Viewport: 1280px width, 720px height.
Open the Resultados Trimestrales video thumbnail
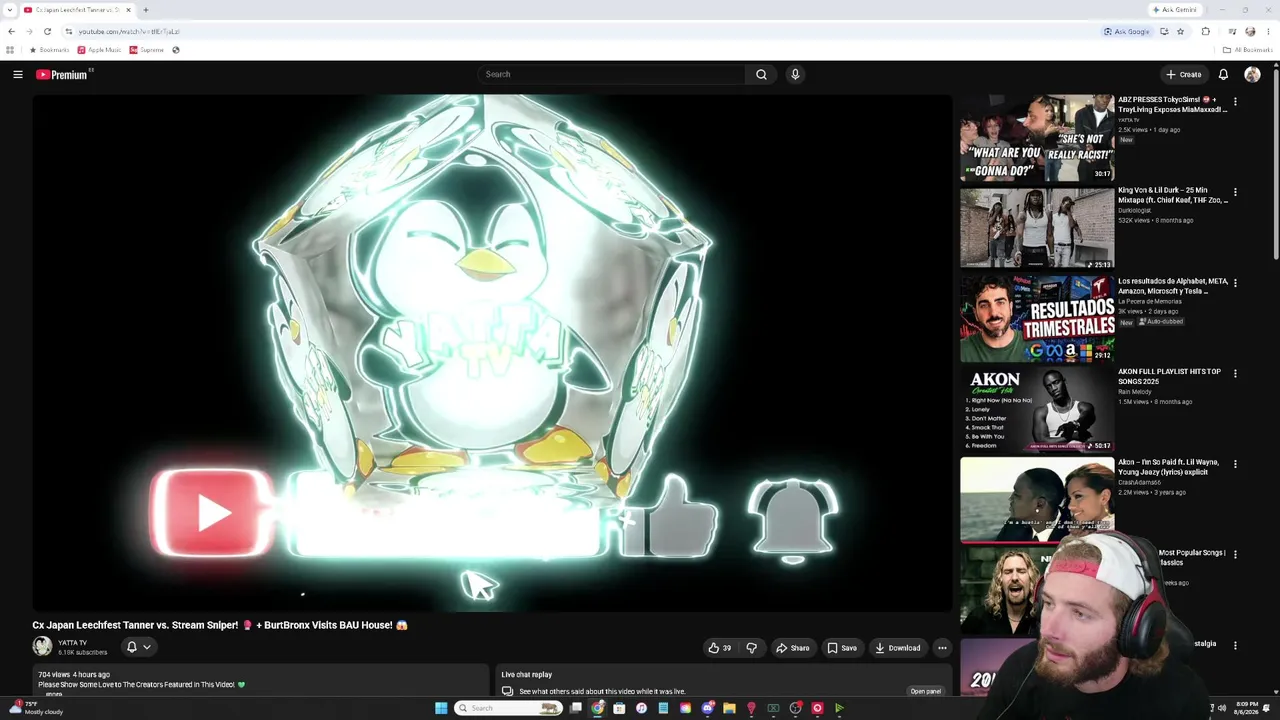coord(1037,319)
